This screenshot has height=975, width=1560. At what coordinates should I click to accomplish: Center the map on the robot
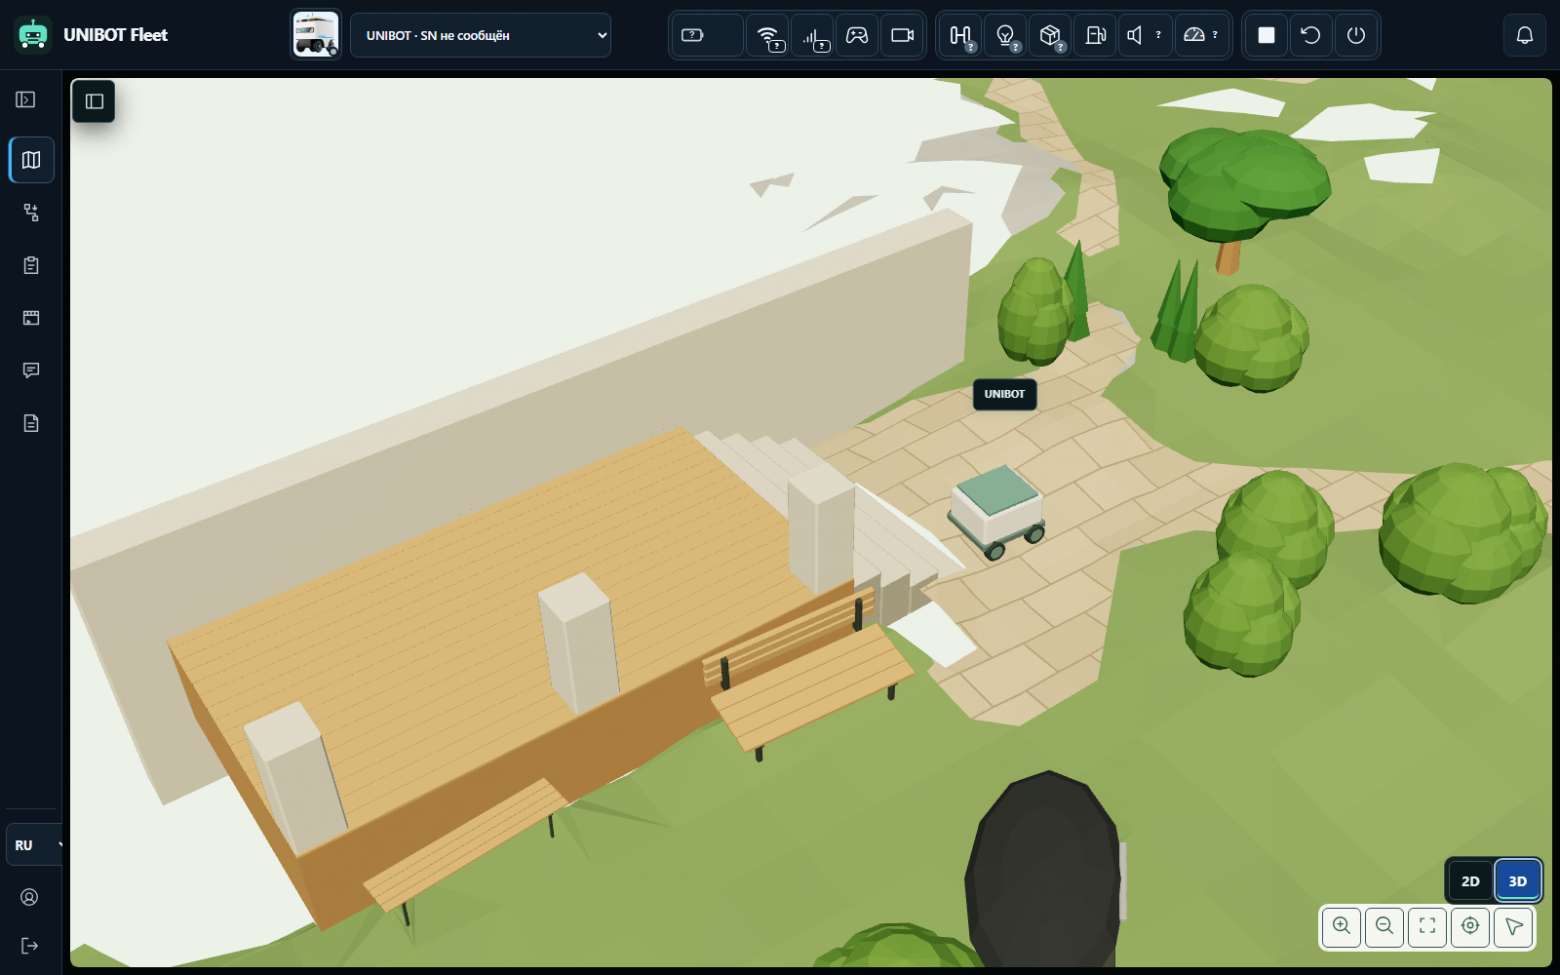pyautogui.click(x=1470, y=926)
